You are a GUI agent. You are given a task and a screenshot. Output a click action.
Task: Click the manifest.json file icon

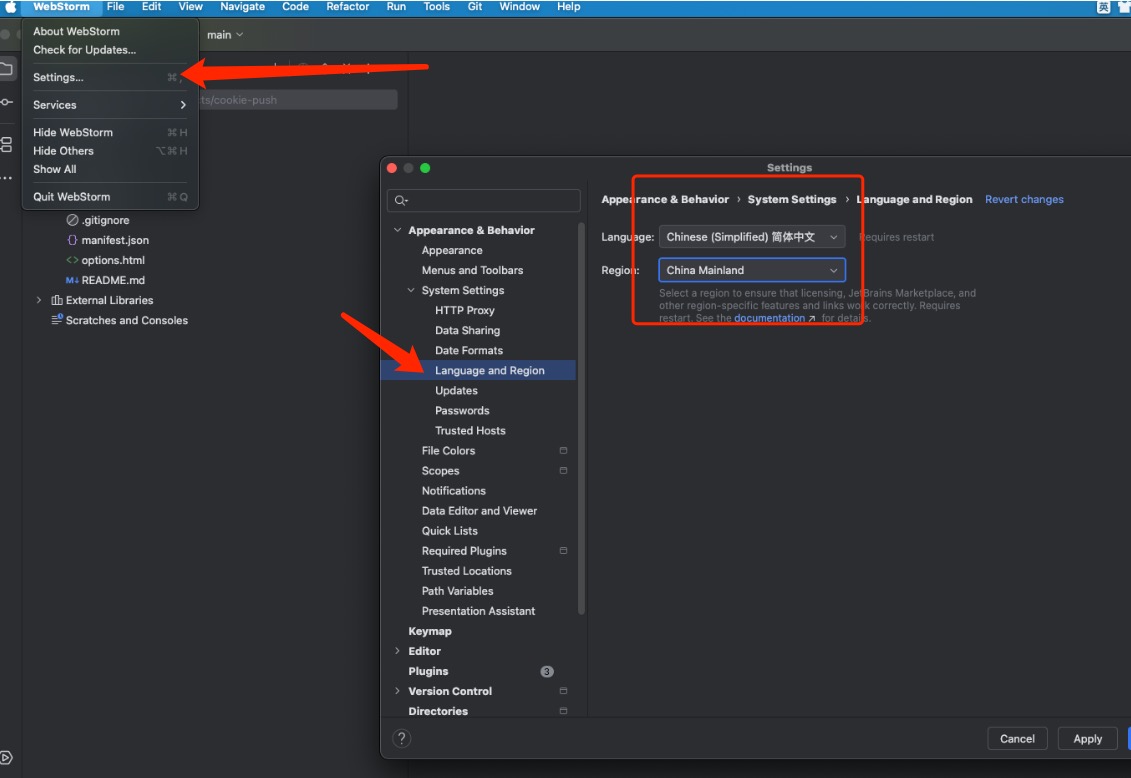point(72,240)
